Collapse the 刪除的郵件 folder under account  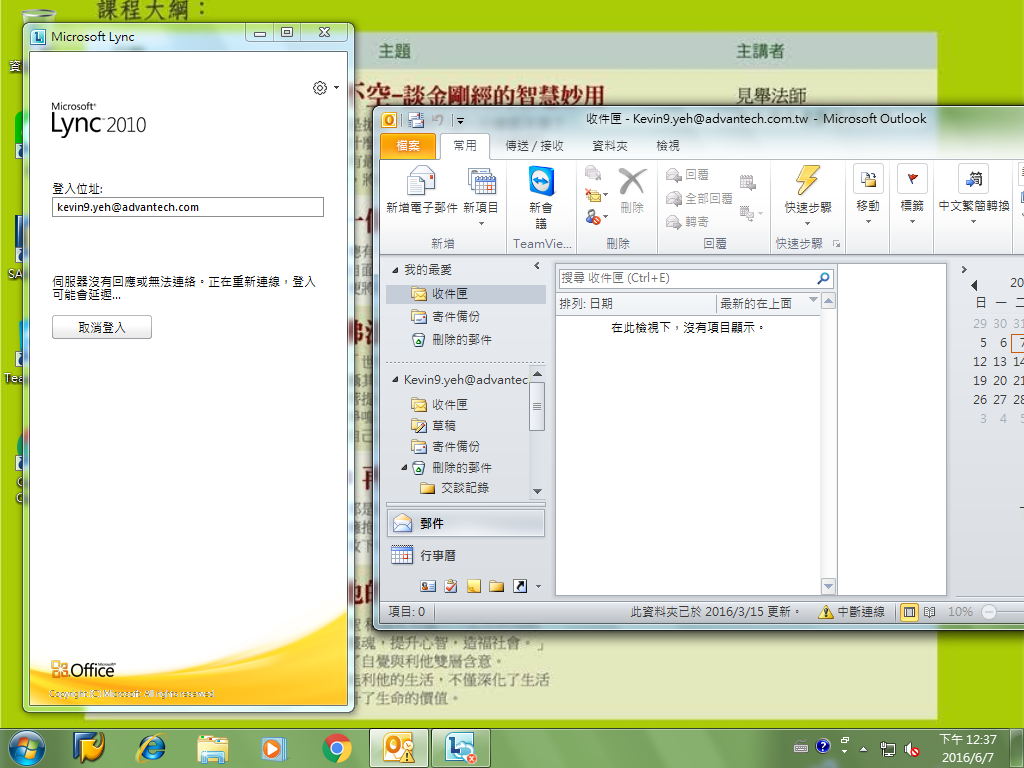[404, 468]
